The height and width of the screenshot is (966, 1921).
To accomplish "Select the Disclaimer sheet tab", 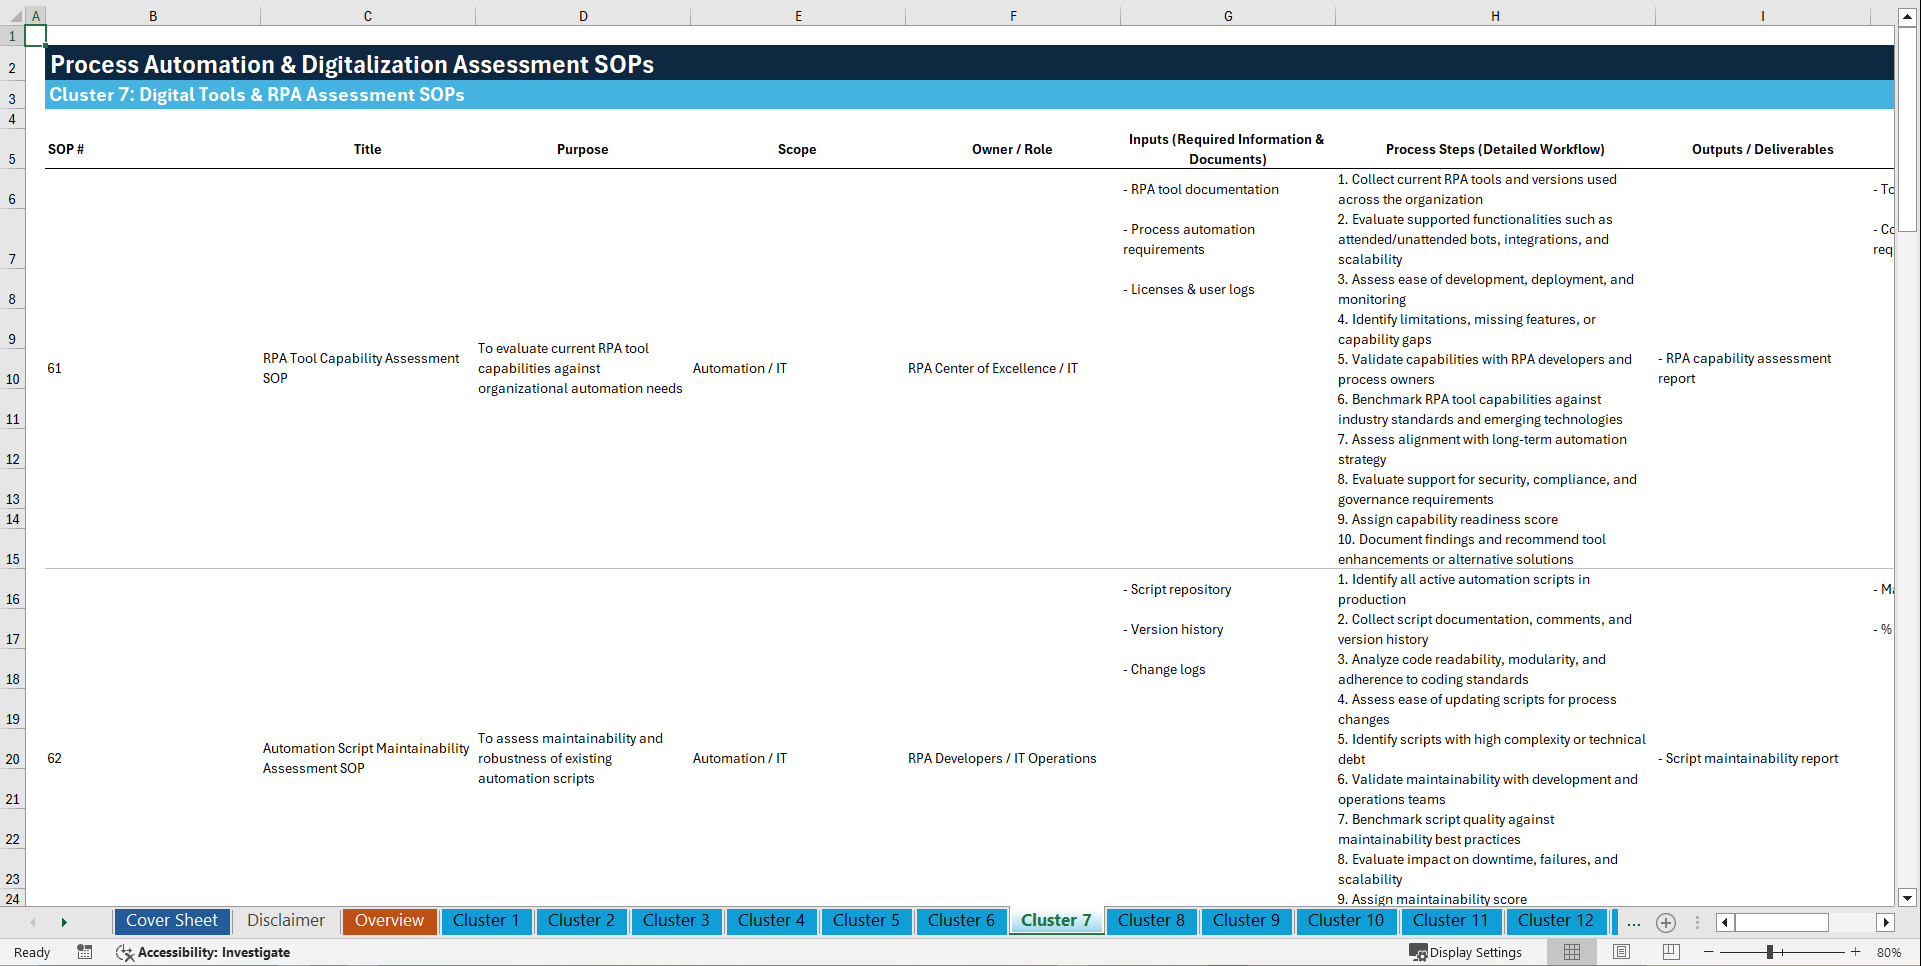I will 285,921.
